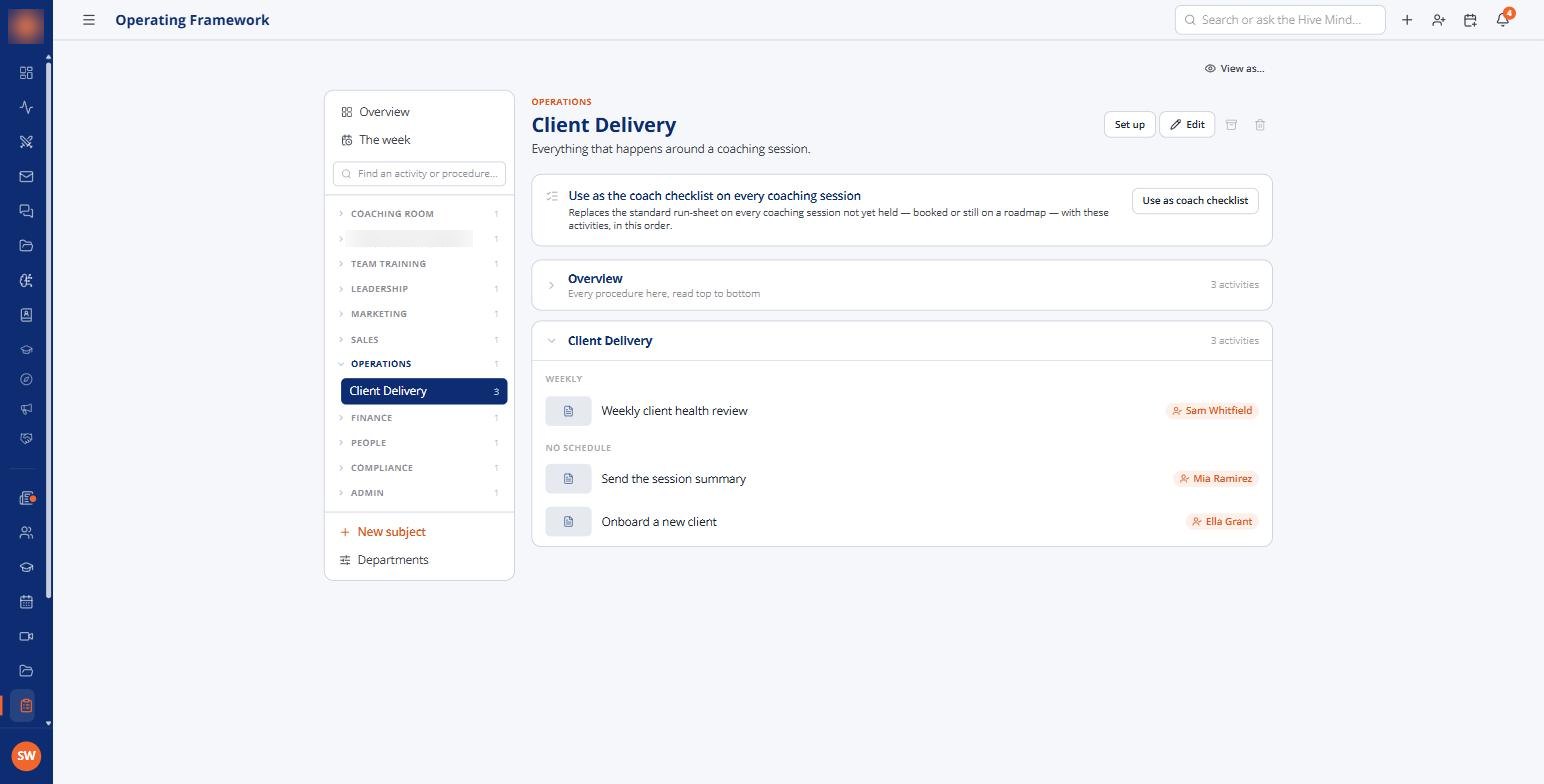
Task: Click the compass icon in sidebar
Action: click(x=26, y=379)
